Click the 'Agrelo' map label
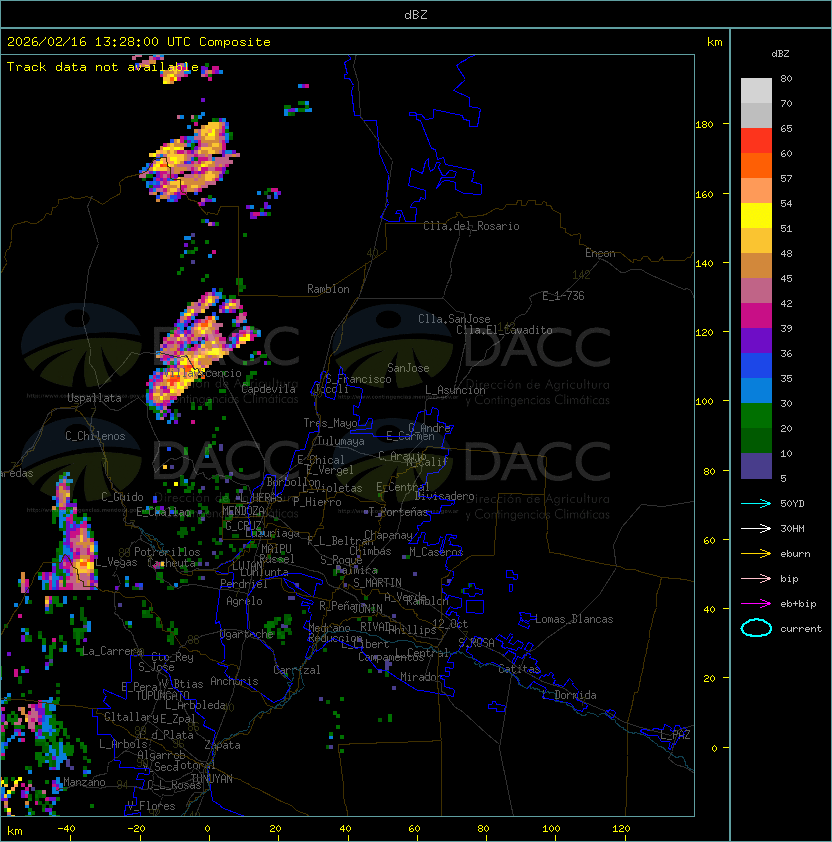832x842 pixels. 244,601
